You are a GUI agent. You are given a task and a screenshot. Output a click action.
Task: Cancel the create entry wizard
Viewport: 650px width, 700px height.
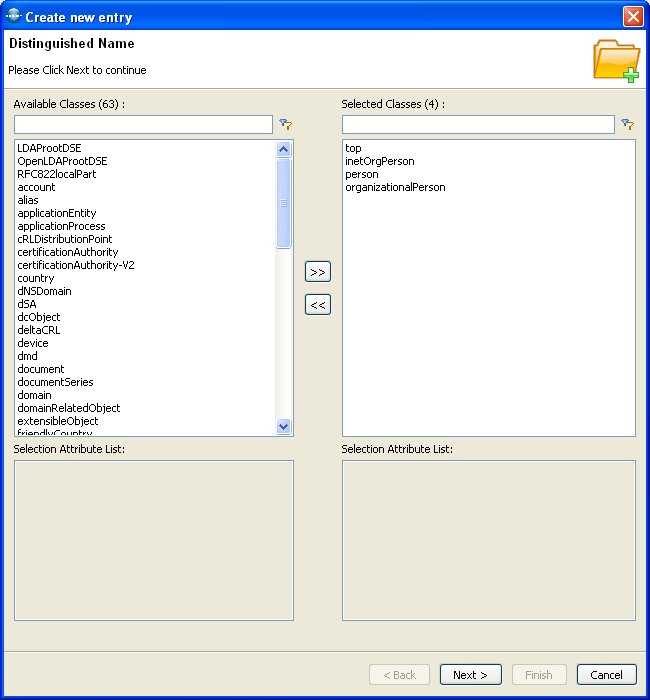coord(606,675)
